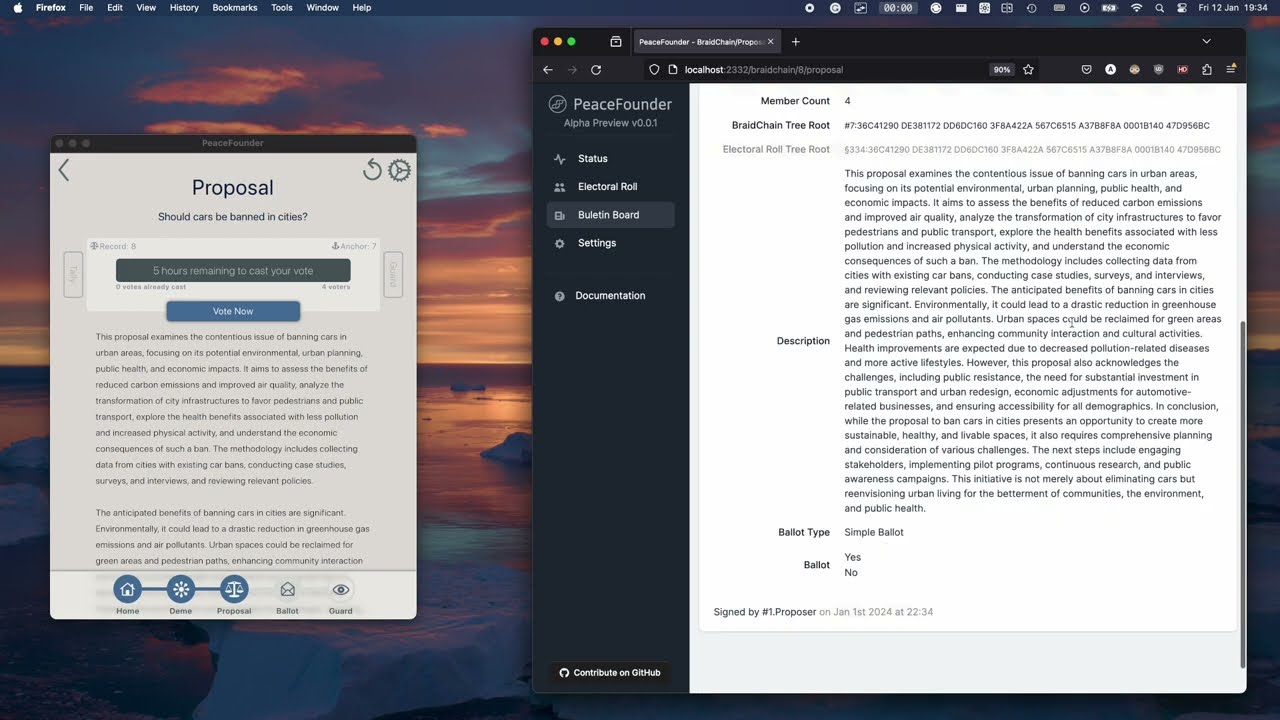Open a new Firefox tab with plus
The width and height of the screenshot is (1280, 720).
(x=796, y=42)
